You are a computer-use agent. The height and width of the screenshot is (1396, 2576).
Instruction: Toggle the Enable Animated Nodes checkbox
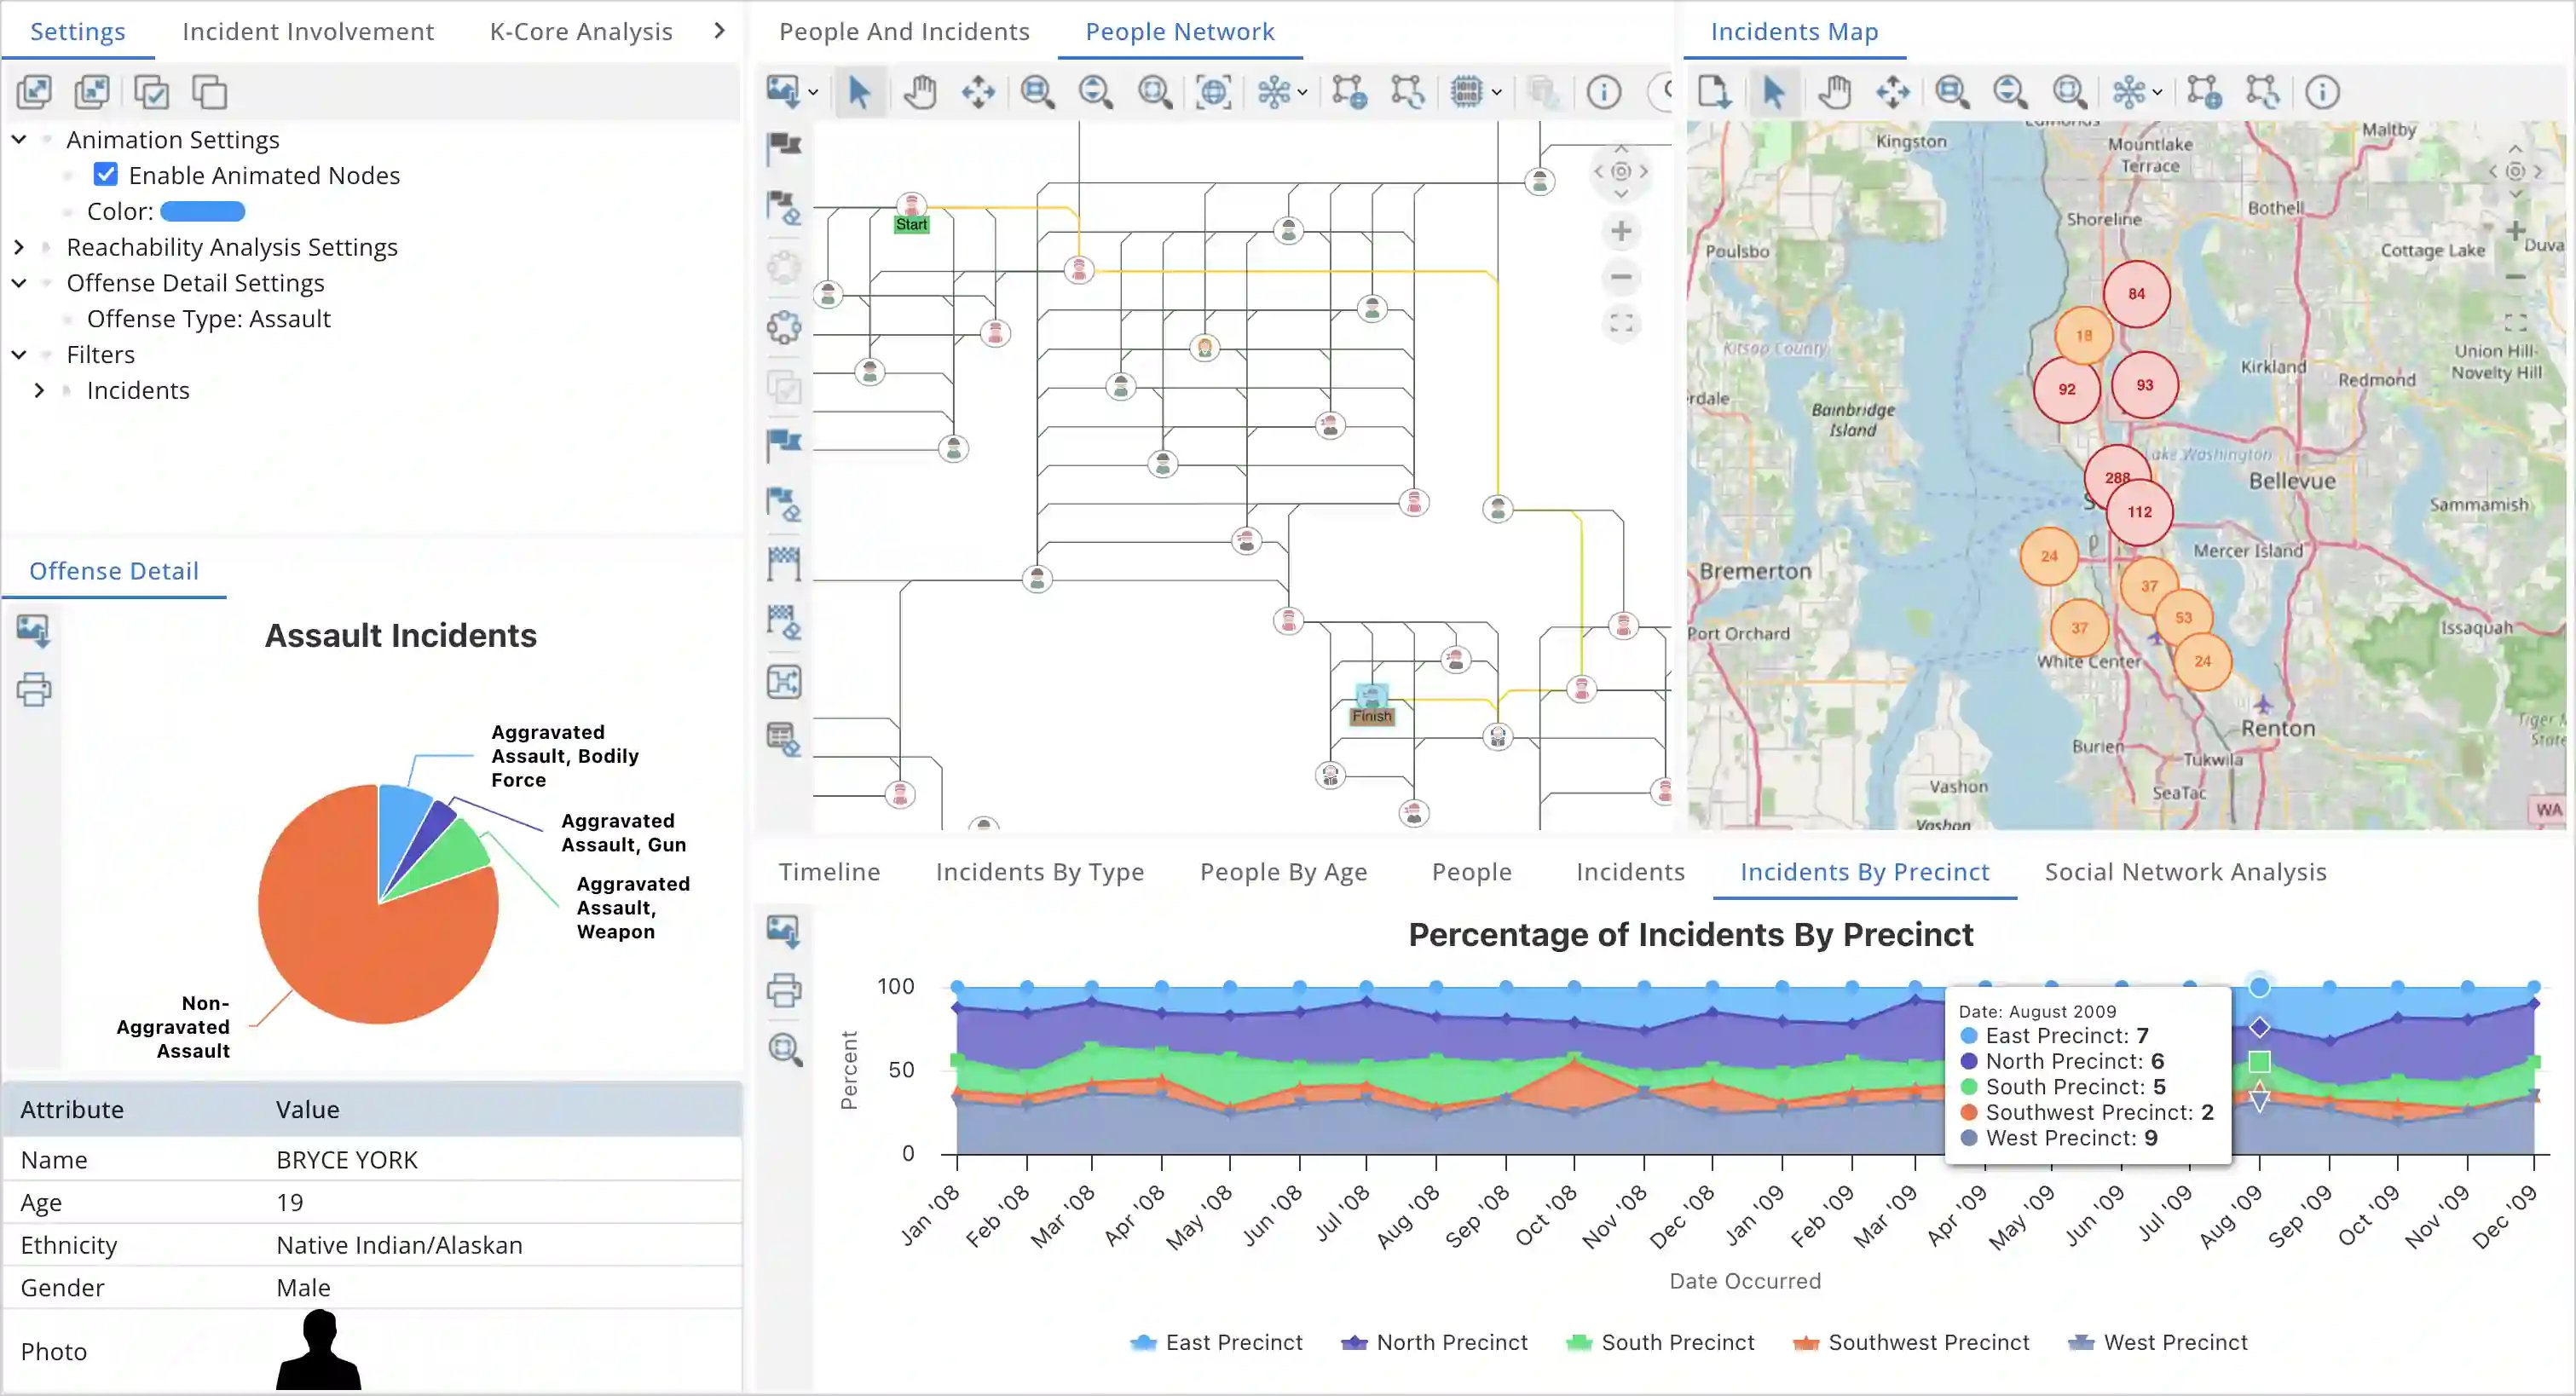pos(105,175)
